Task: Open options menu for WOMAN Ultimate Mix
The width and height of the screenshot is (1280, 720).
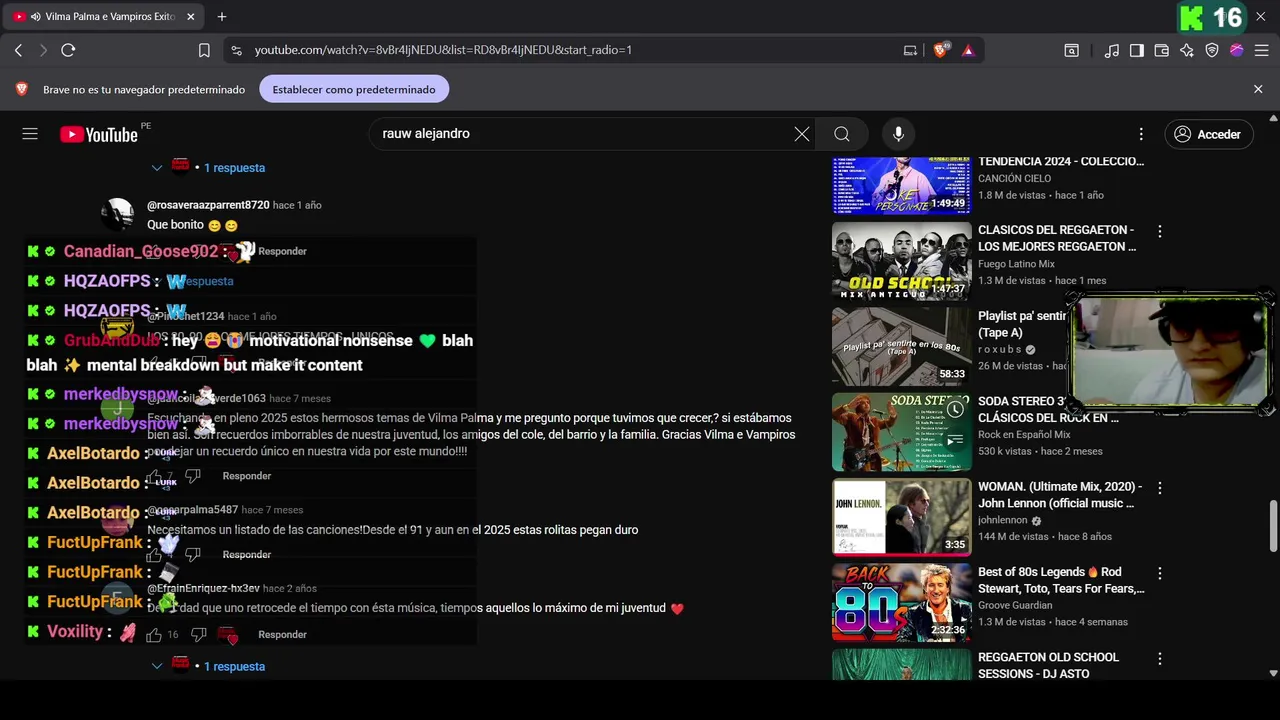Action: [1160, 488]
